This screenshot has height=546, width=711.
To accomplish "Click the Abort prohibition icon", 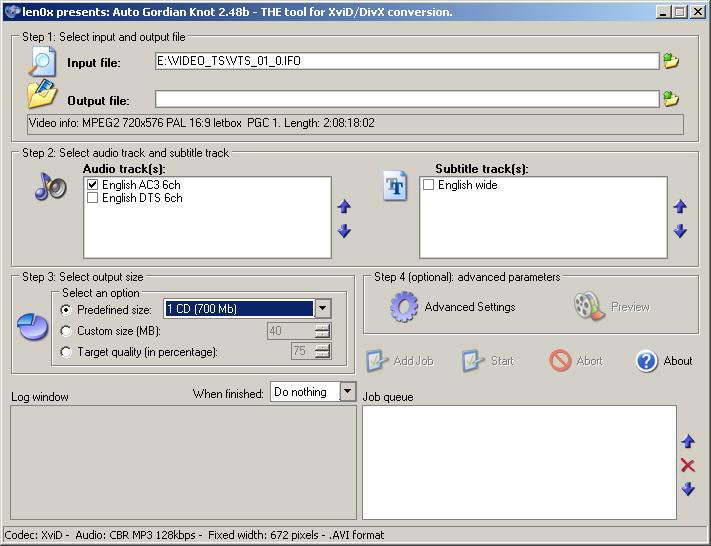I will coord(560,361).
